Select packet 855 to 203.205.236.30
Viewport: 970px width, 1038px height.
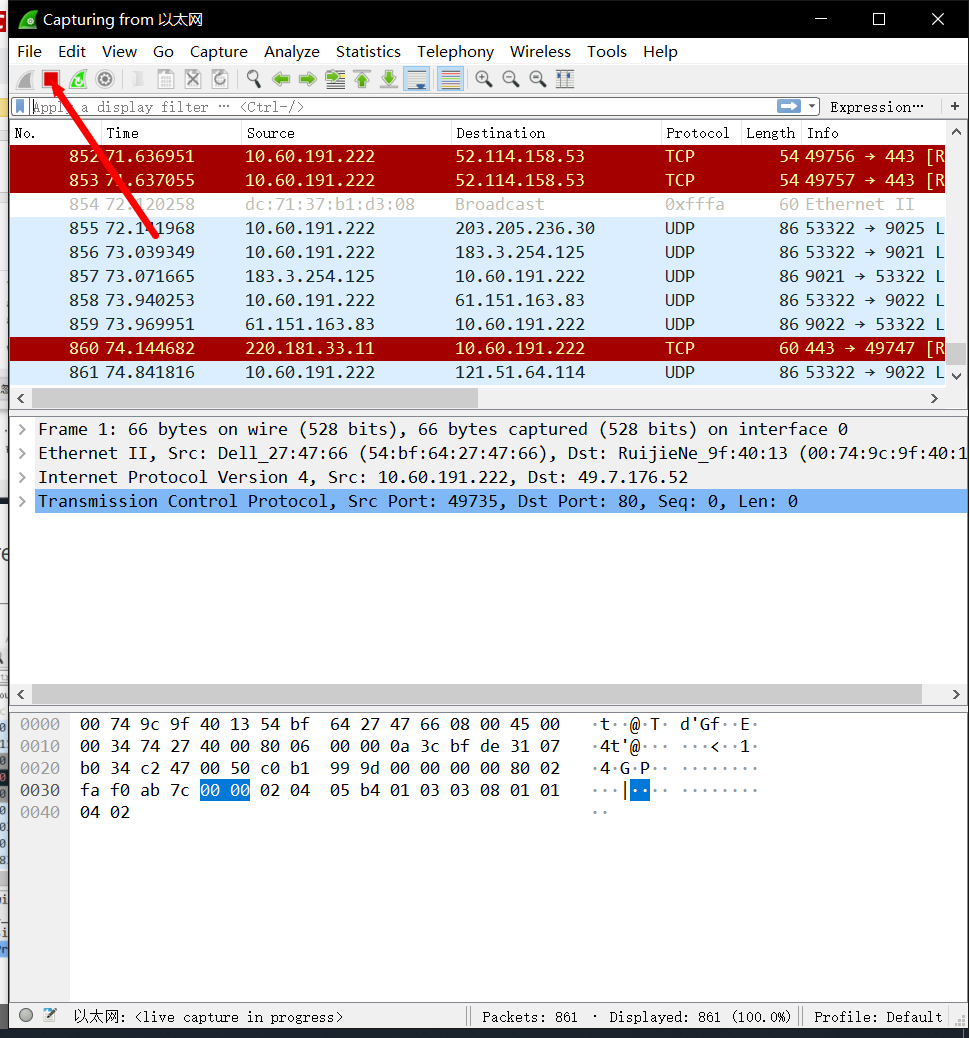[477, 228]
